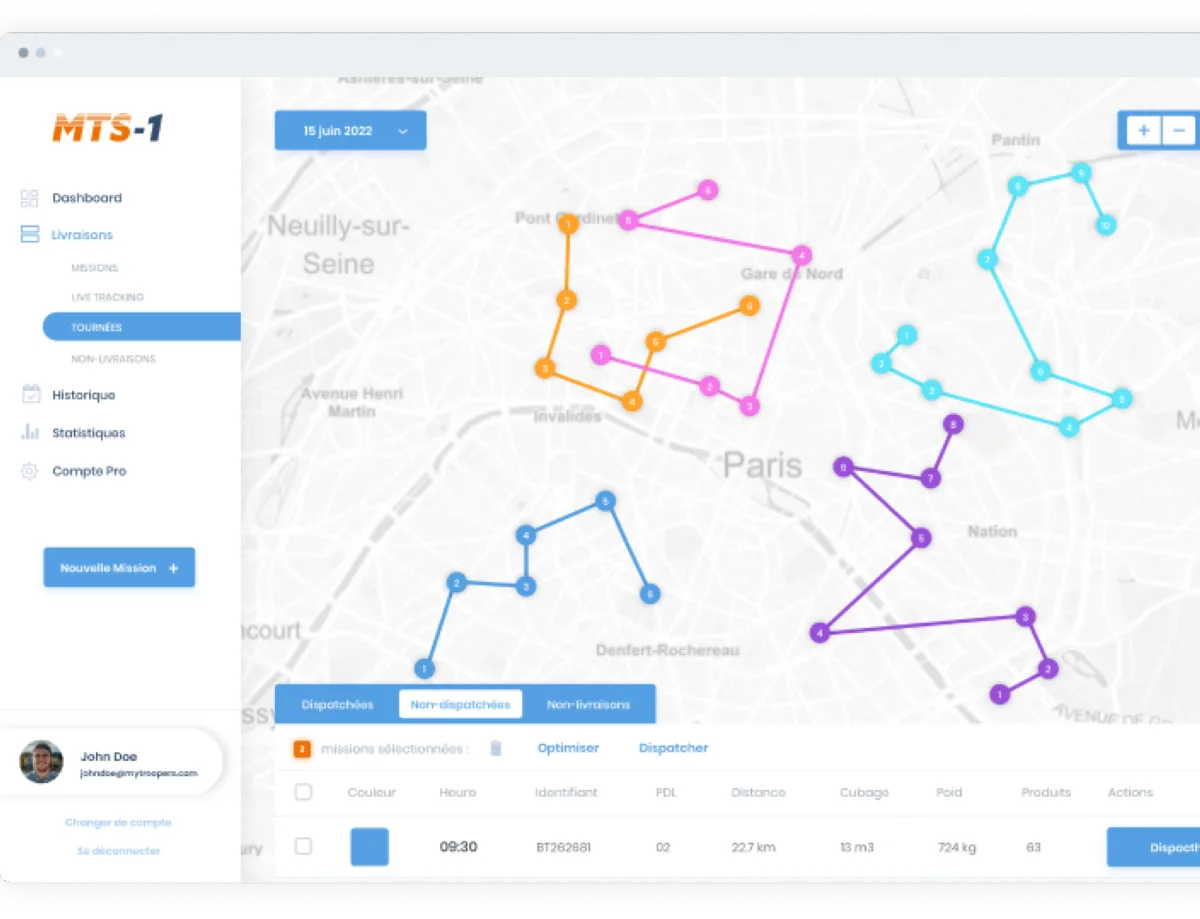Click cyan route stop 10 marker
This screenshot has height=919, width=1200.
click(x=1105, y=226)
